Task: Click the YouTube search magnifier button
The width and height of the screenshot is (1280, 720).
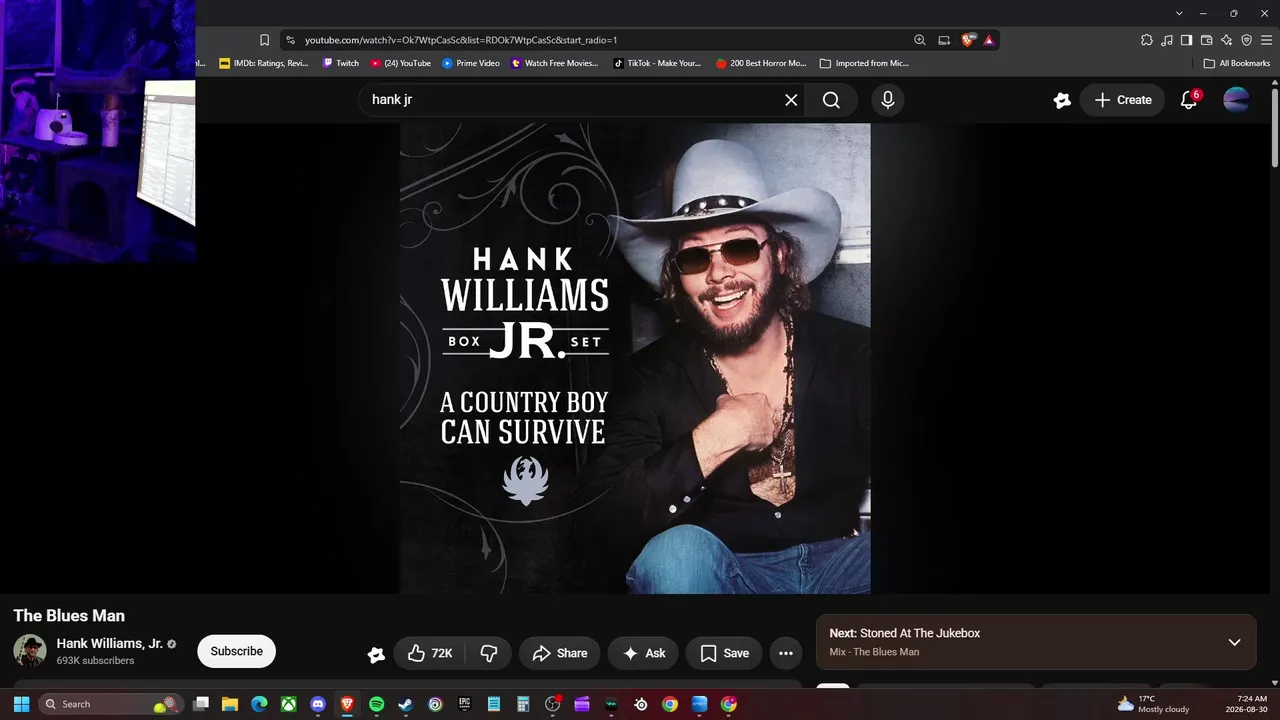Action: [831, 100]
